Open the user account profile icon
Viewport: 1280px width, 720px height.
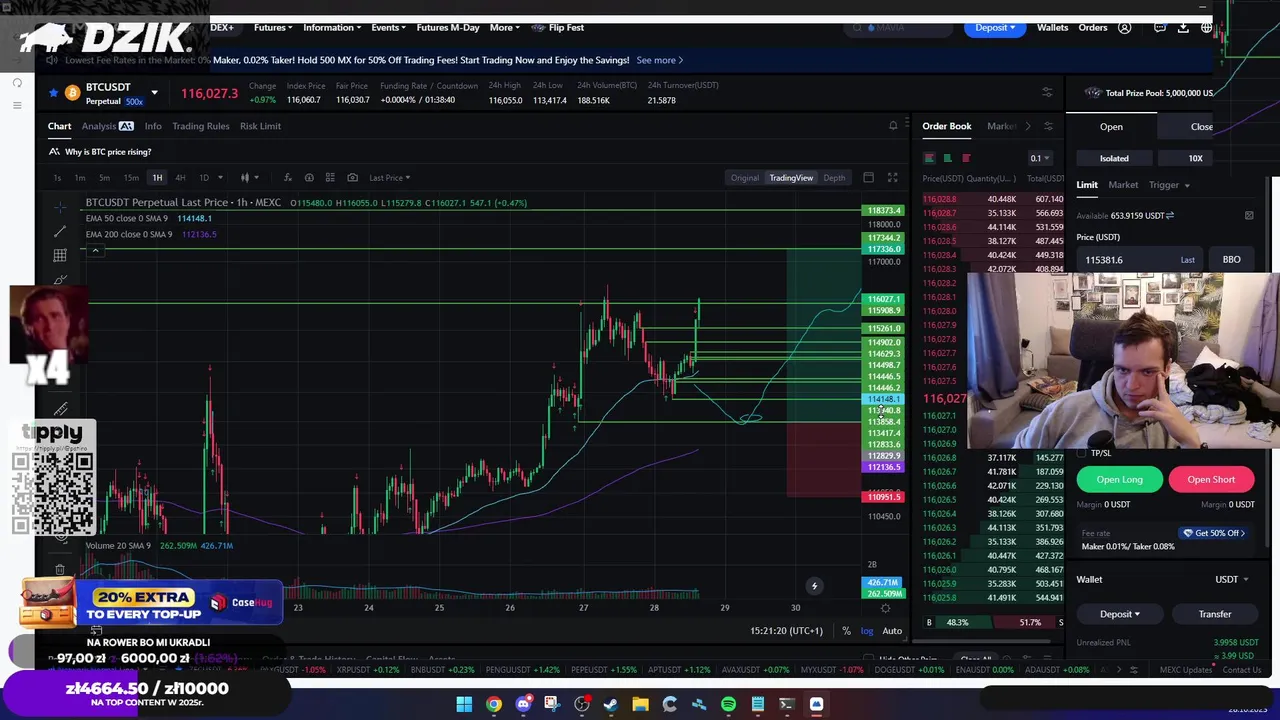tap(1125, 27)
